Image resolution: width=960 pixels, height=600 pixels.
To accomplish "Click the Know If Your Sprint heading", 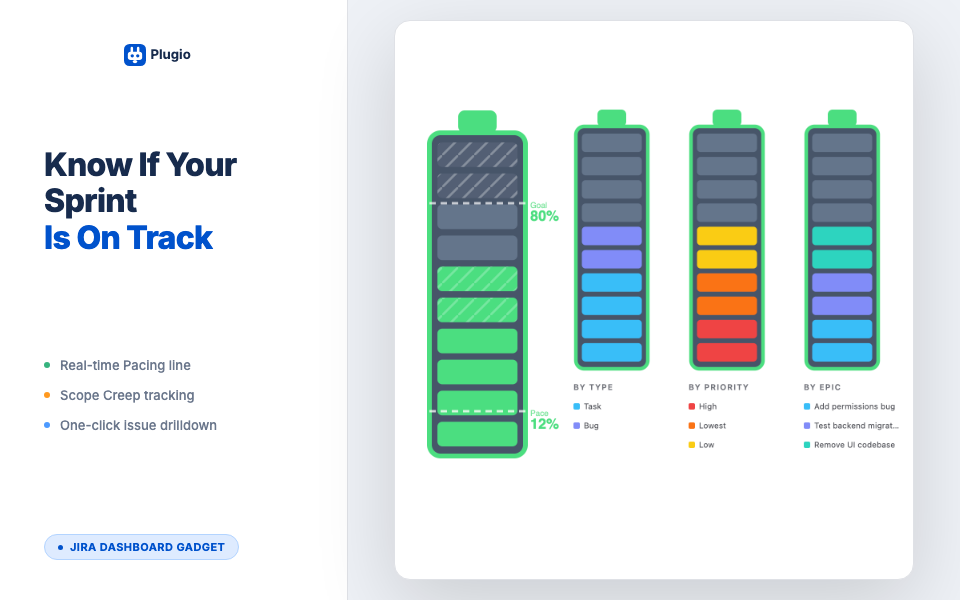I will tap(140, 182).
